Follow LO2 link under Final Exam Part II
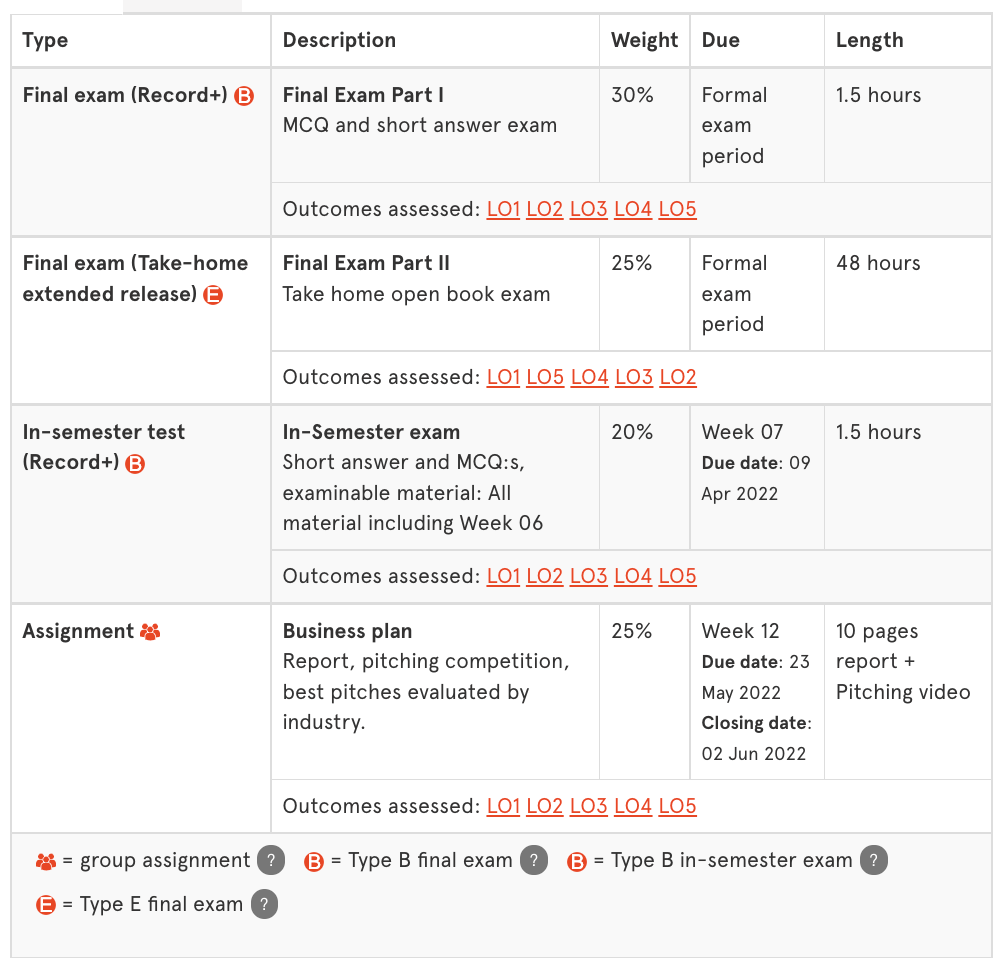The width and height of the screenshot is (1004, 972). click(x=677, y=378)
